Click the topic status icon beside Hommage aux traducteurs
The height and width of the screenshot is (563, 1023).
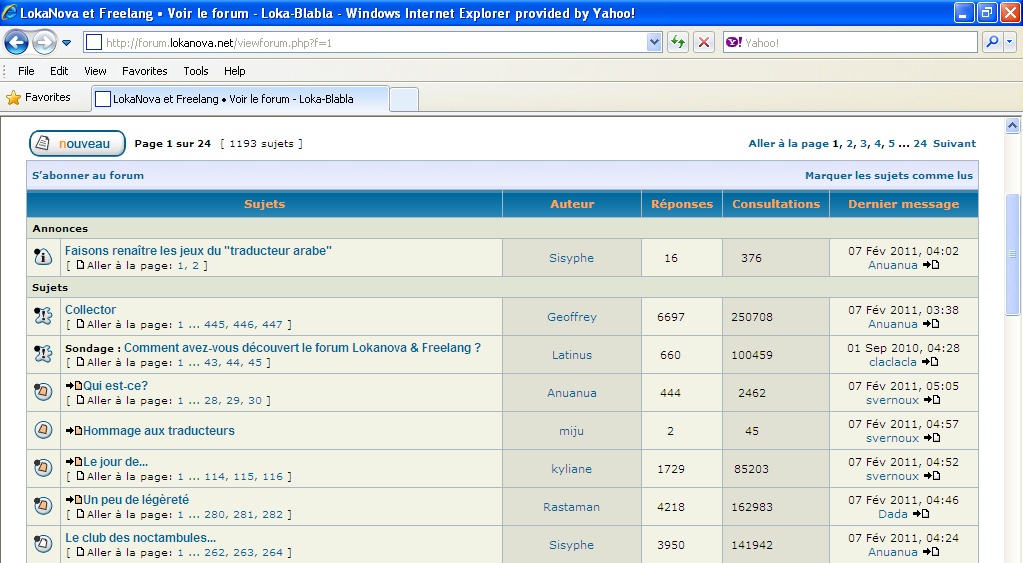[x=43, y=431]
